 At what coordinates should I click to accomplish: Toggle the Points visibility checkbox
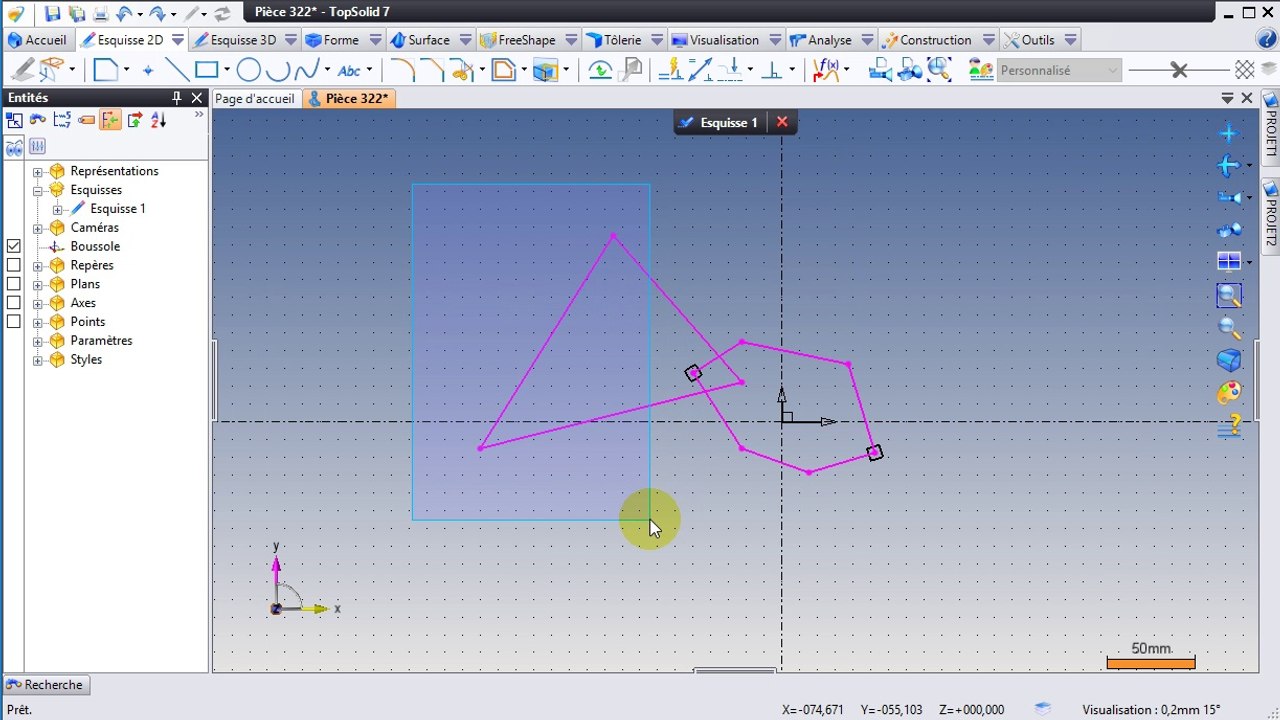coord(14,322)
